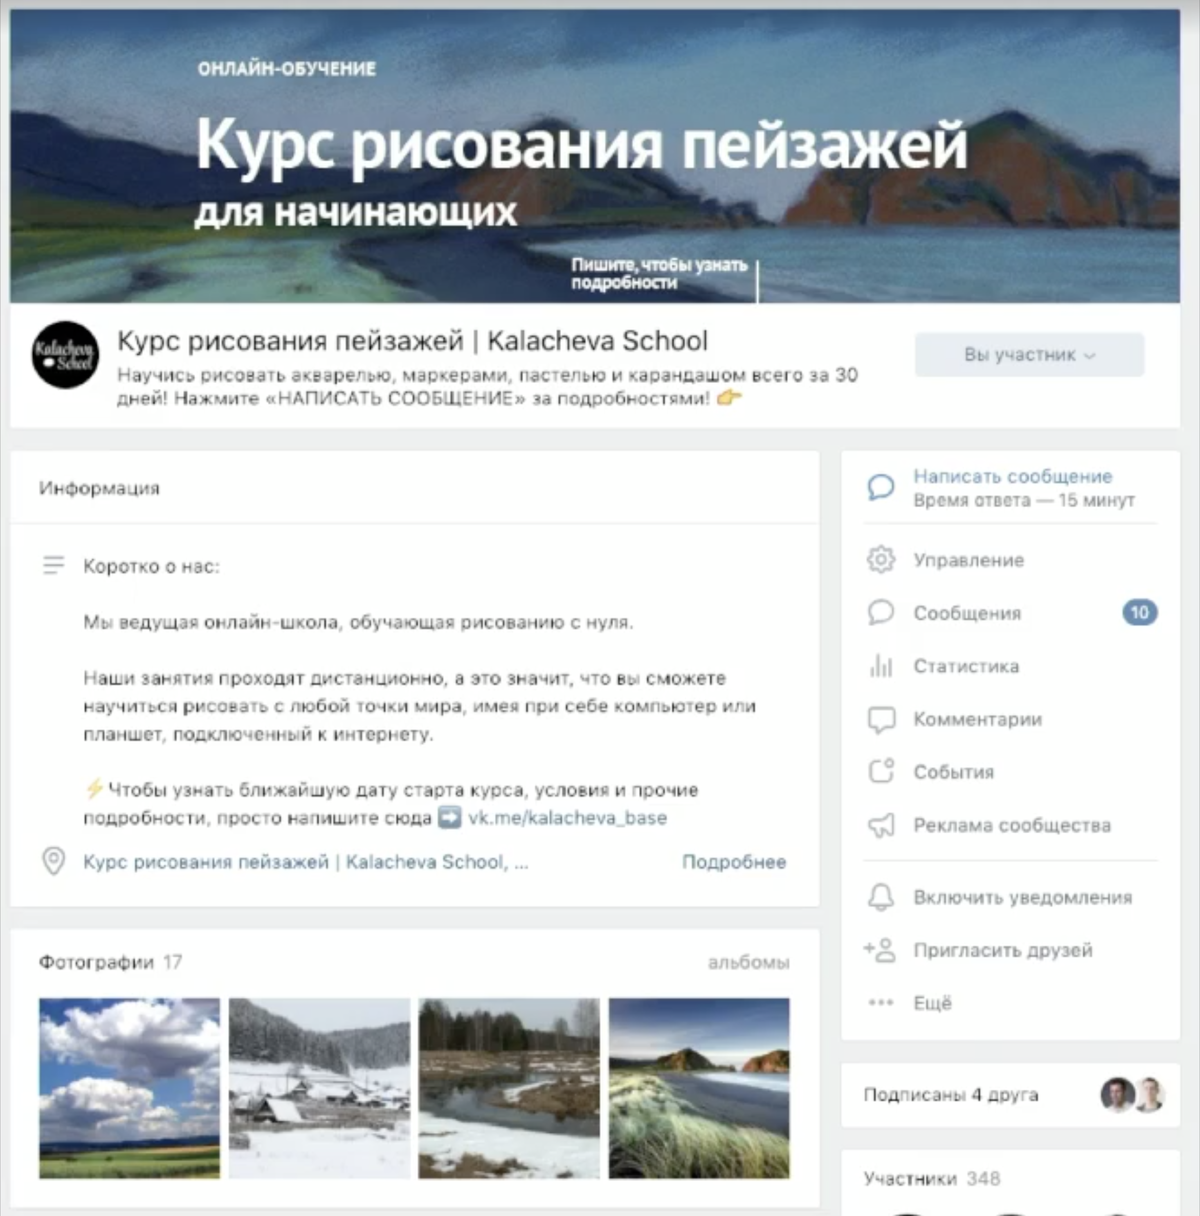The image size is (1200, 1216).
Task: Click the Статистика bar chart icon
Action: (880, 666)
